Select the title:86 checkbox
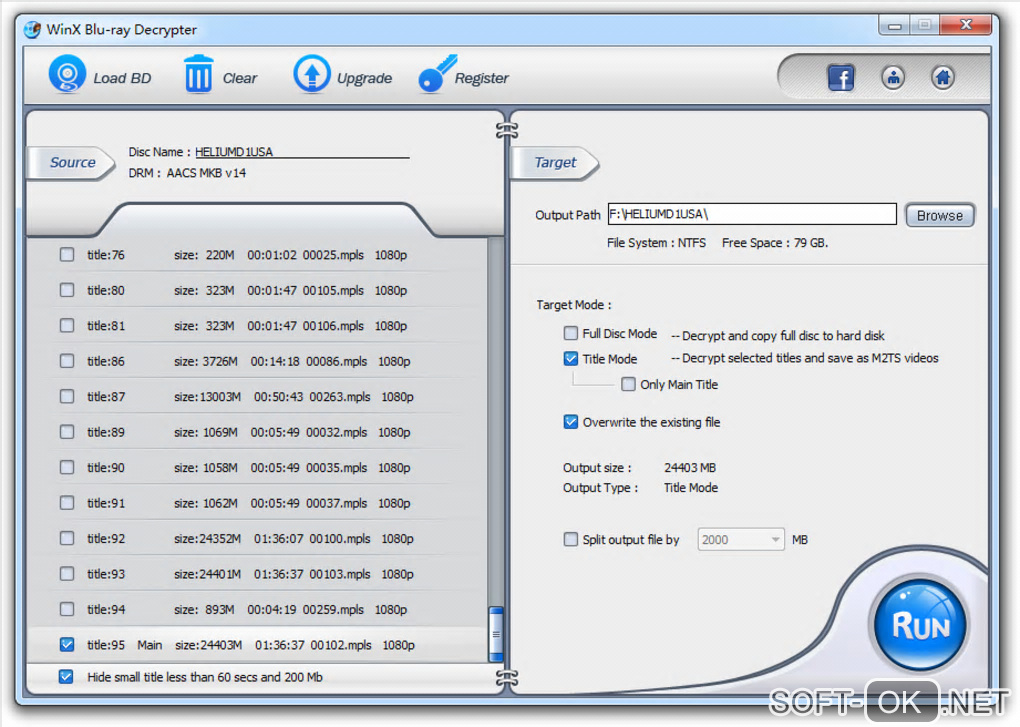The image size is (1020, 727). tap(67, 360)
